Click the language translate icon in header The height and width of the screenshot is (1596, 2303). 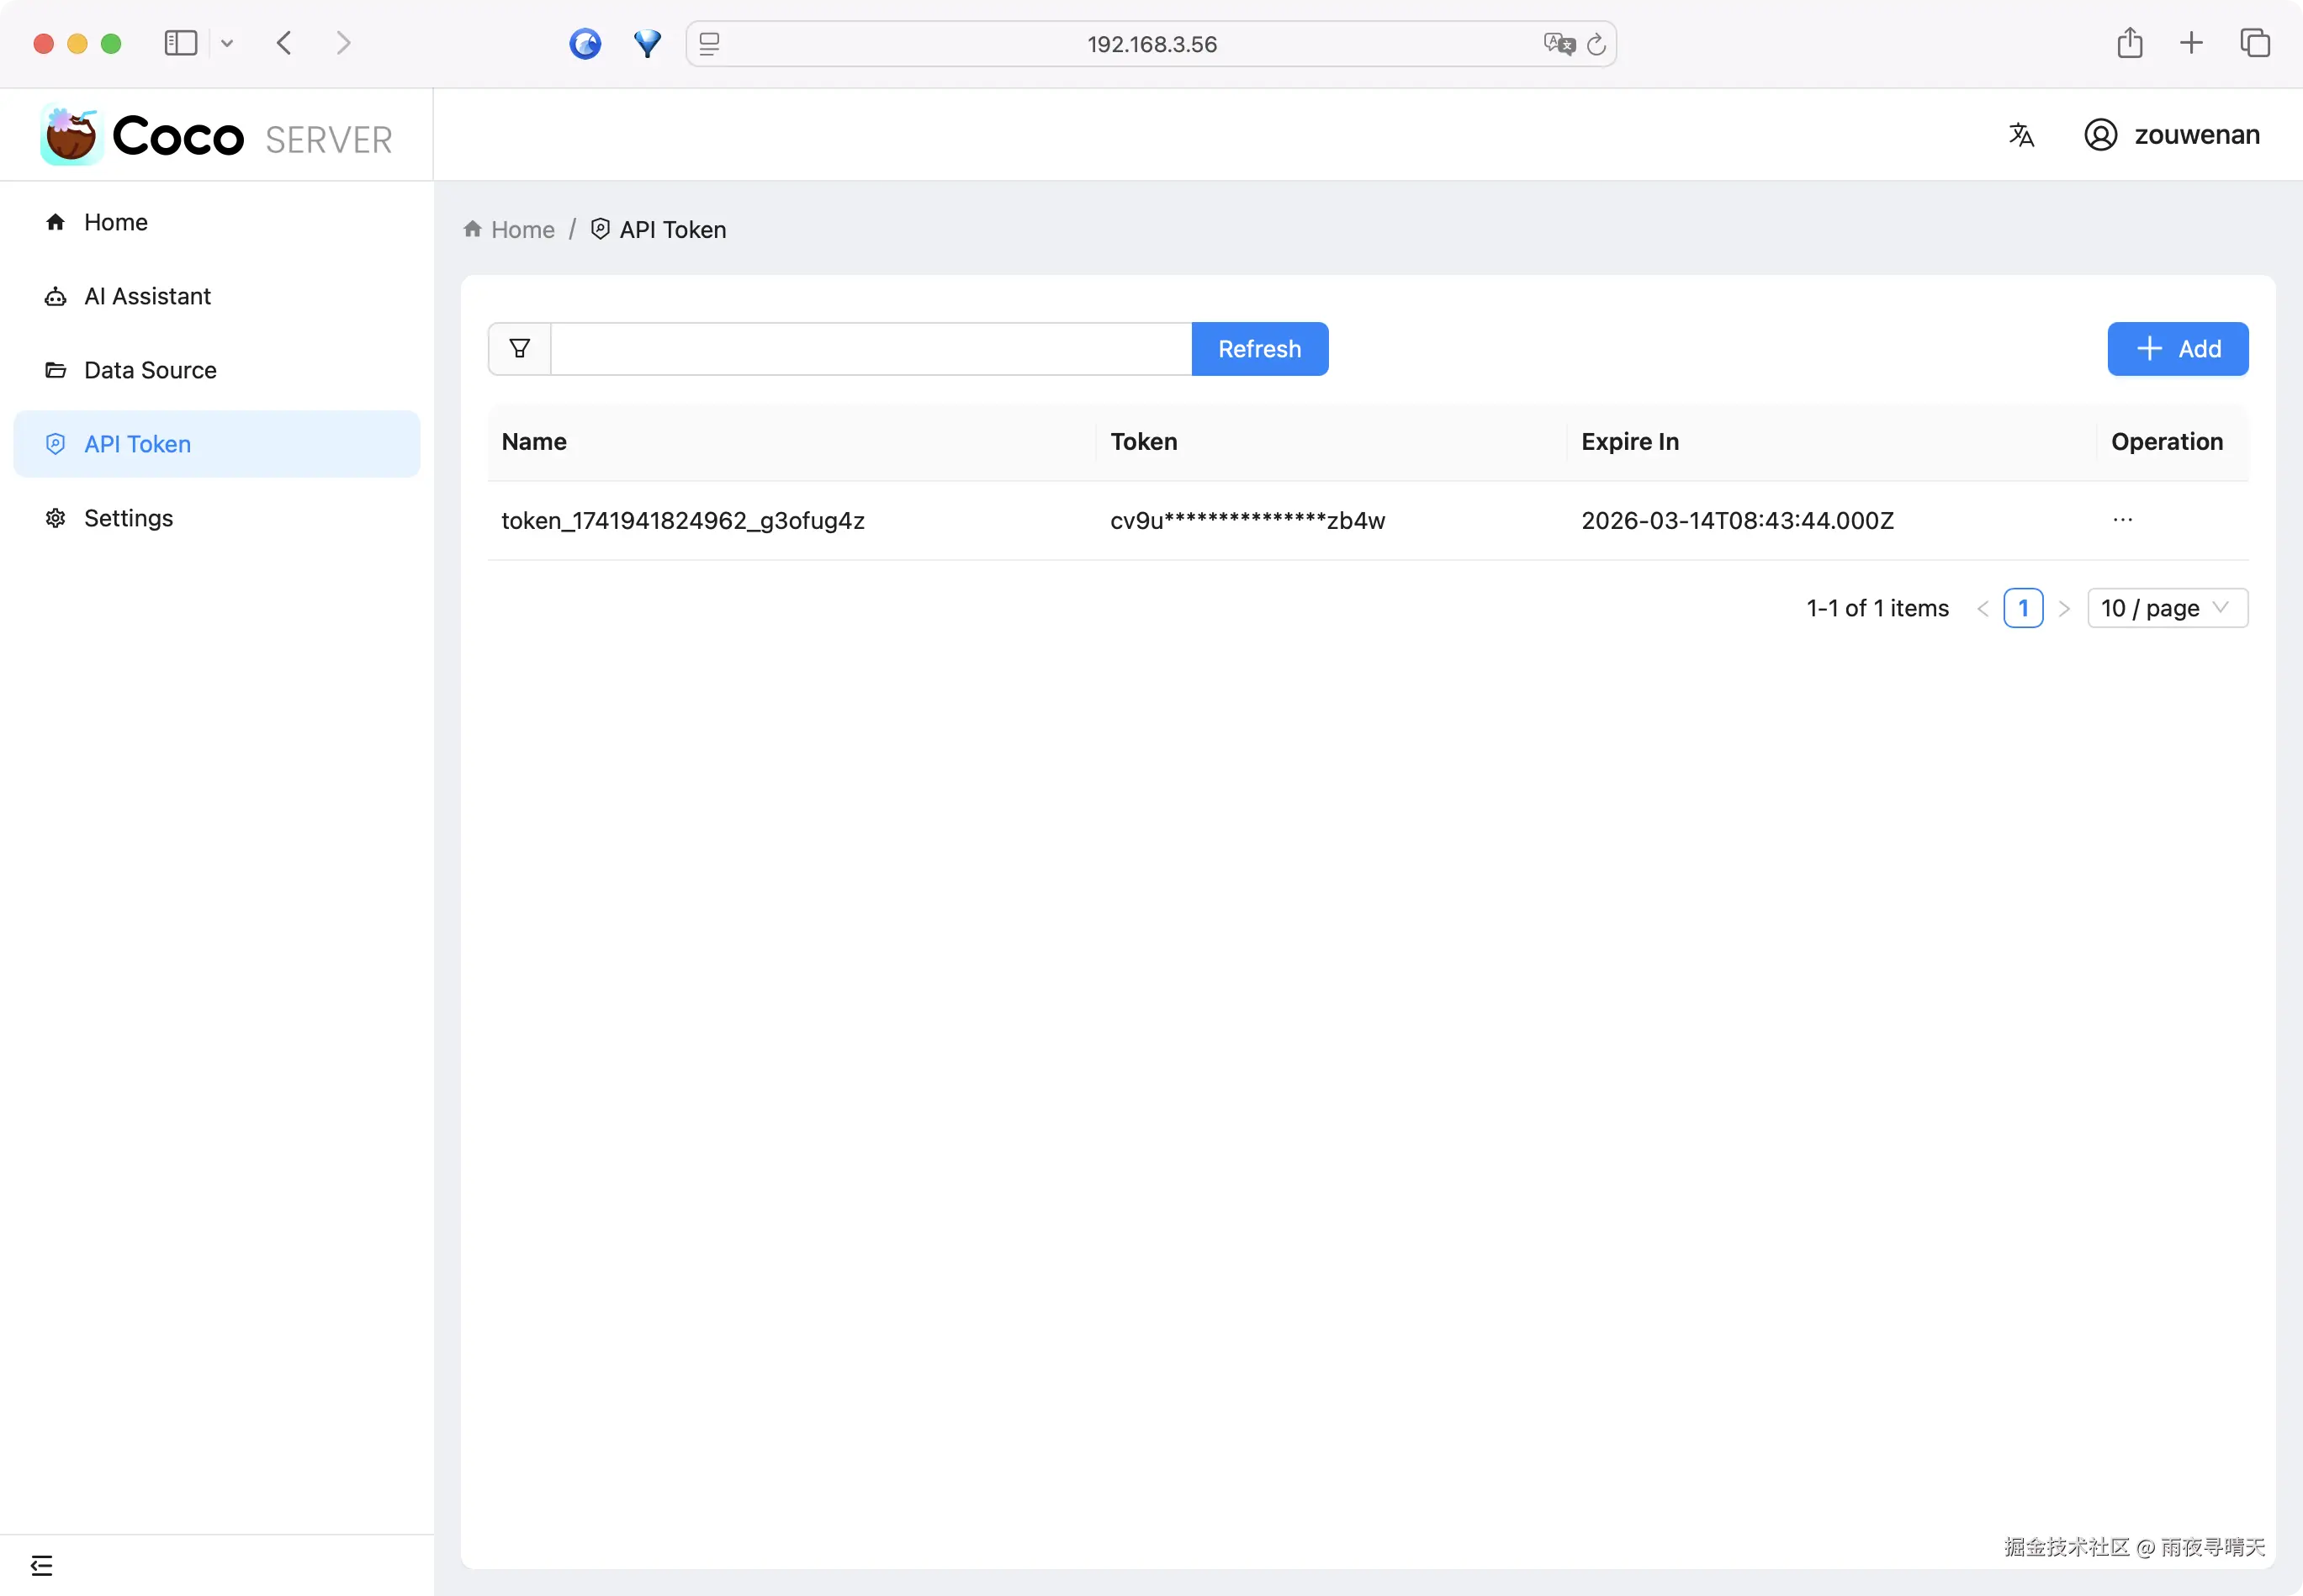pyautogui.click(x=2021, y=135)
